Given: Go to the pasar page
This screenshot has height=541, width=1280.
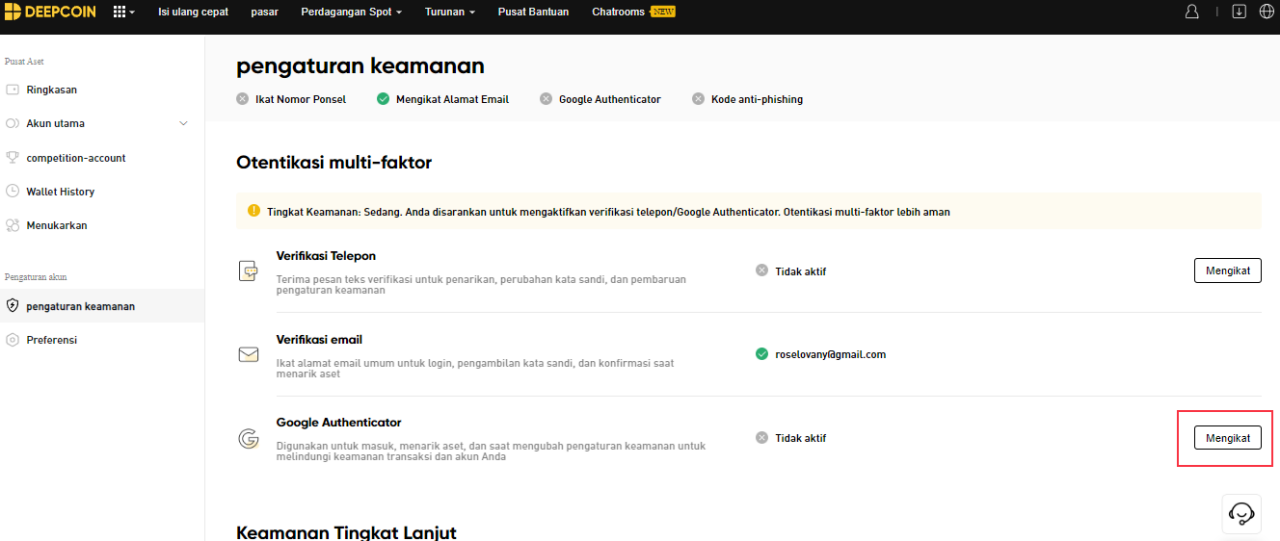Looking at the screenshot, I should tap(264, 12).
